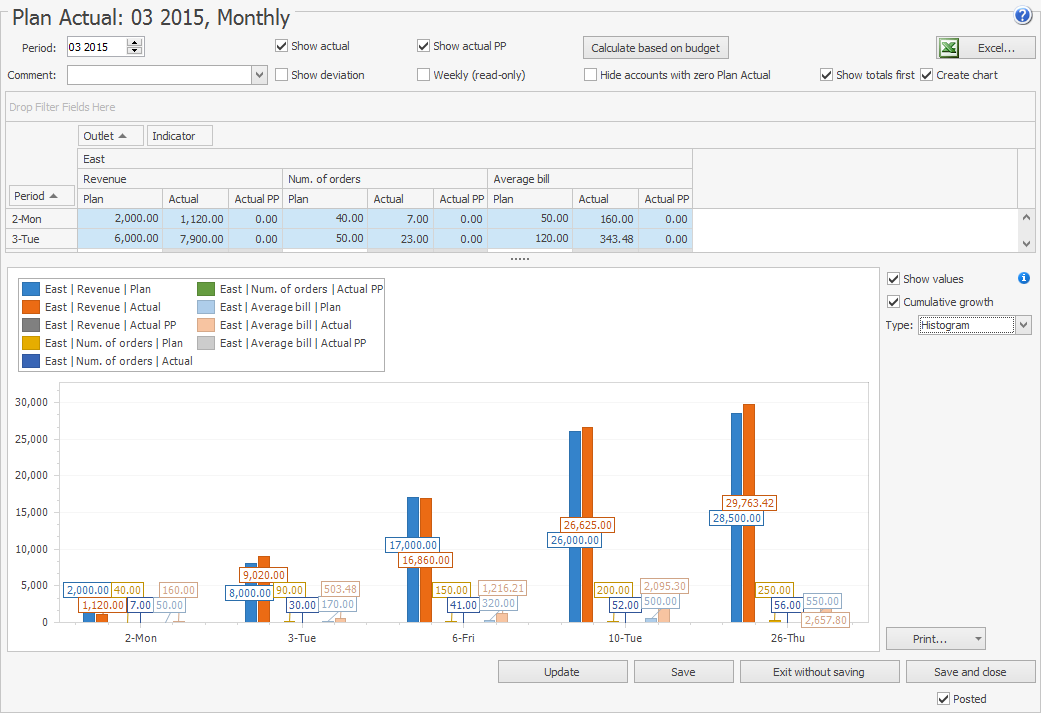Enable the Show deviation checkbox

coord(282,75)
